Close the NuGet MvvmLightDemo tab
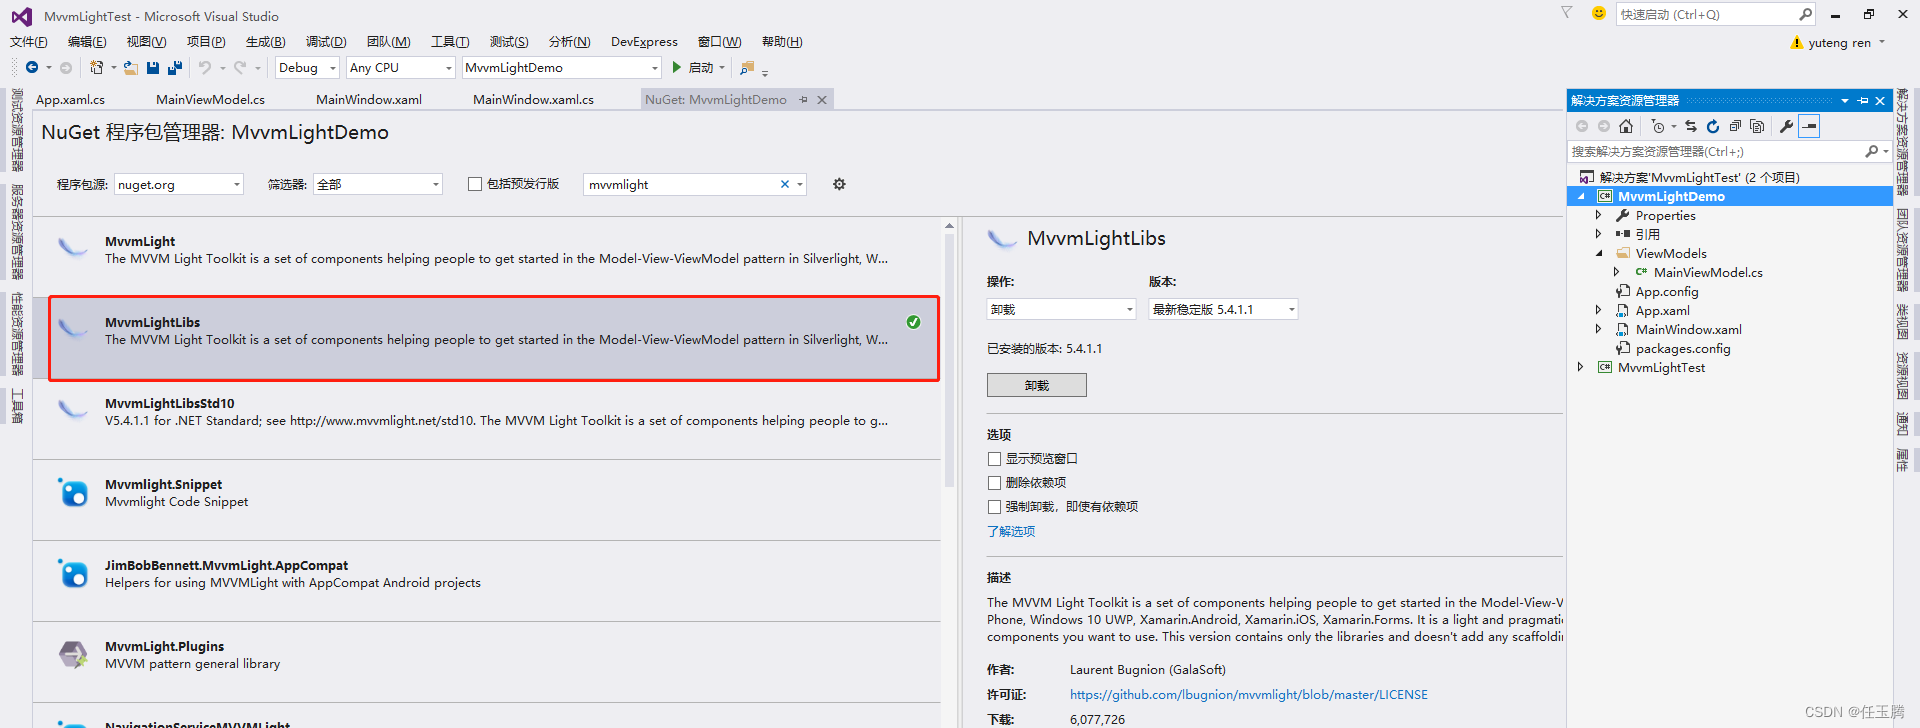The width and height of the screenshot is (1920, 728). (x=822, y=100)
